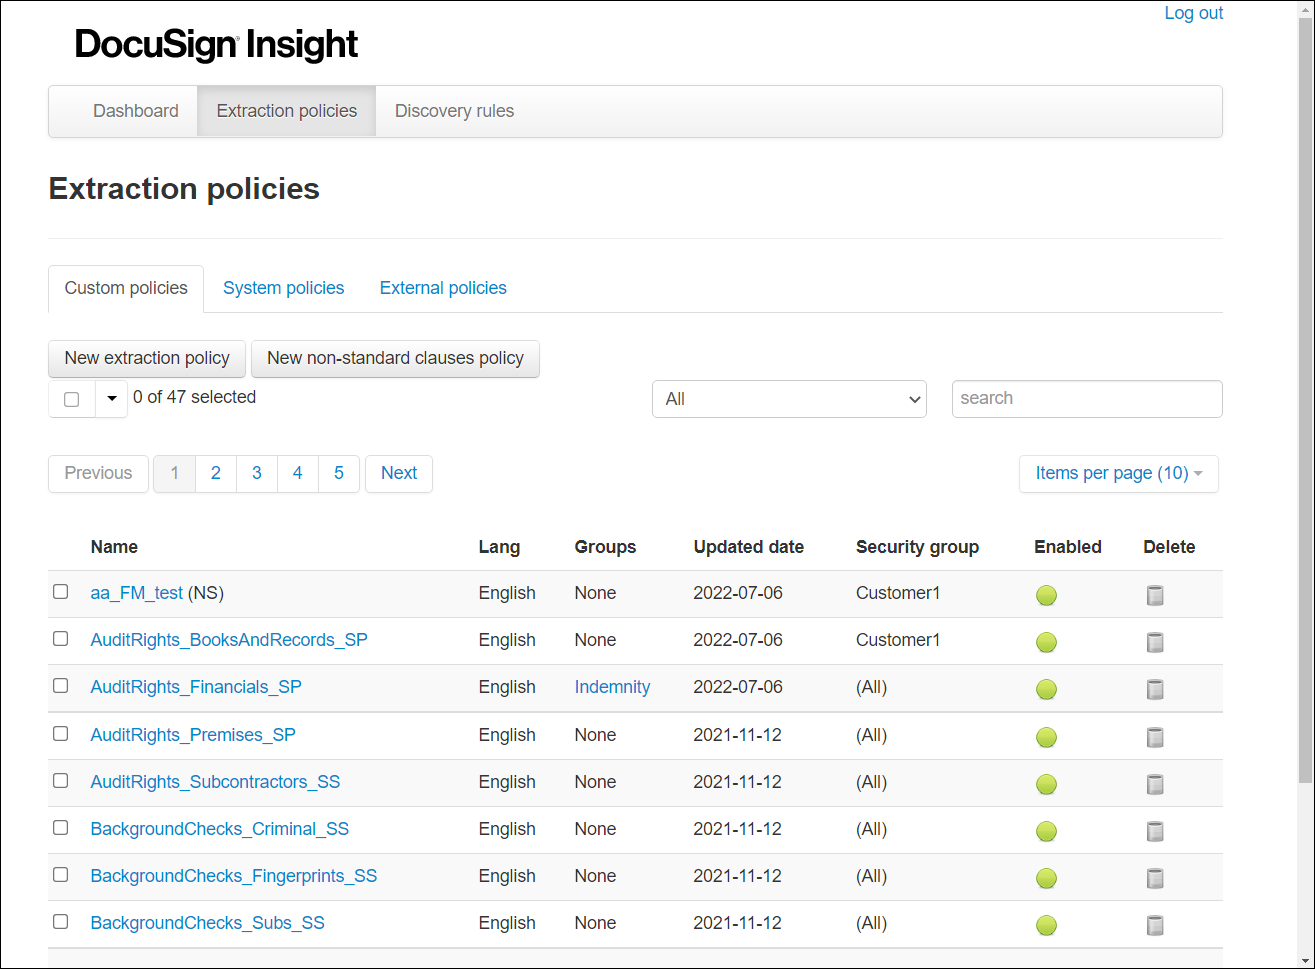Check the AuditRights_Premises_SP row checkbox

click(60, 733)
